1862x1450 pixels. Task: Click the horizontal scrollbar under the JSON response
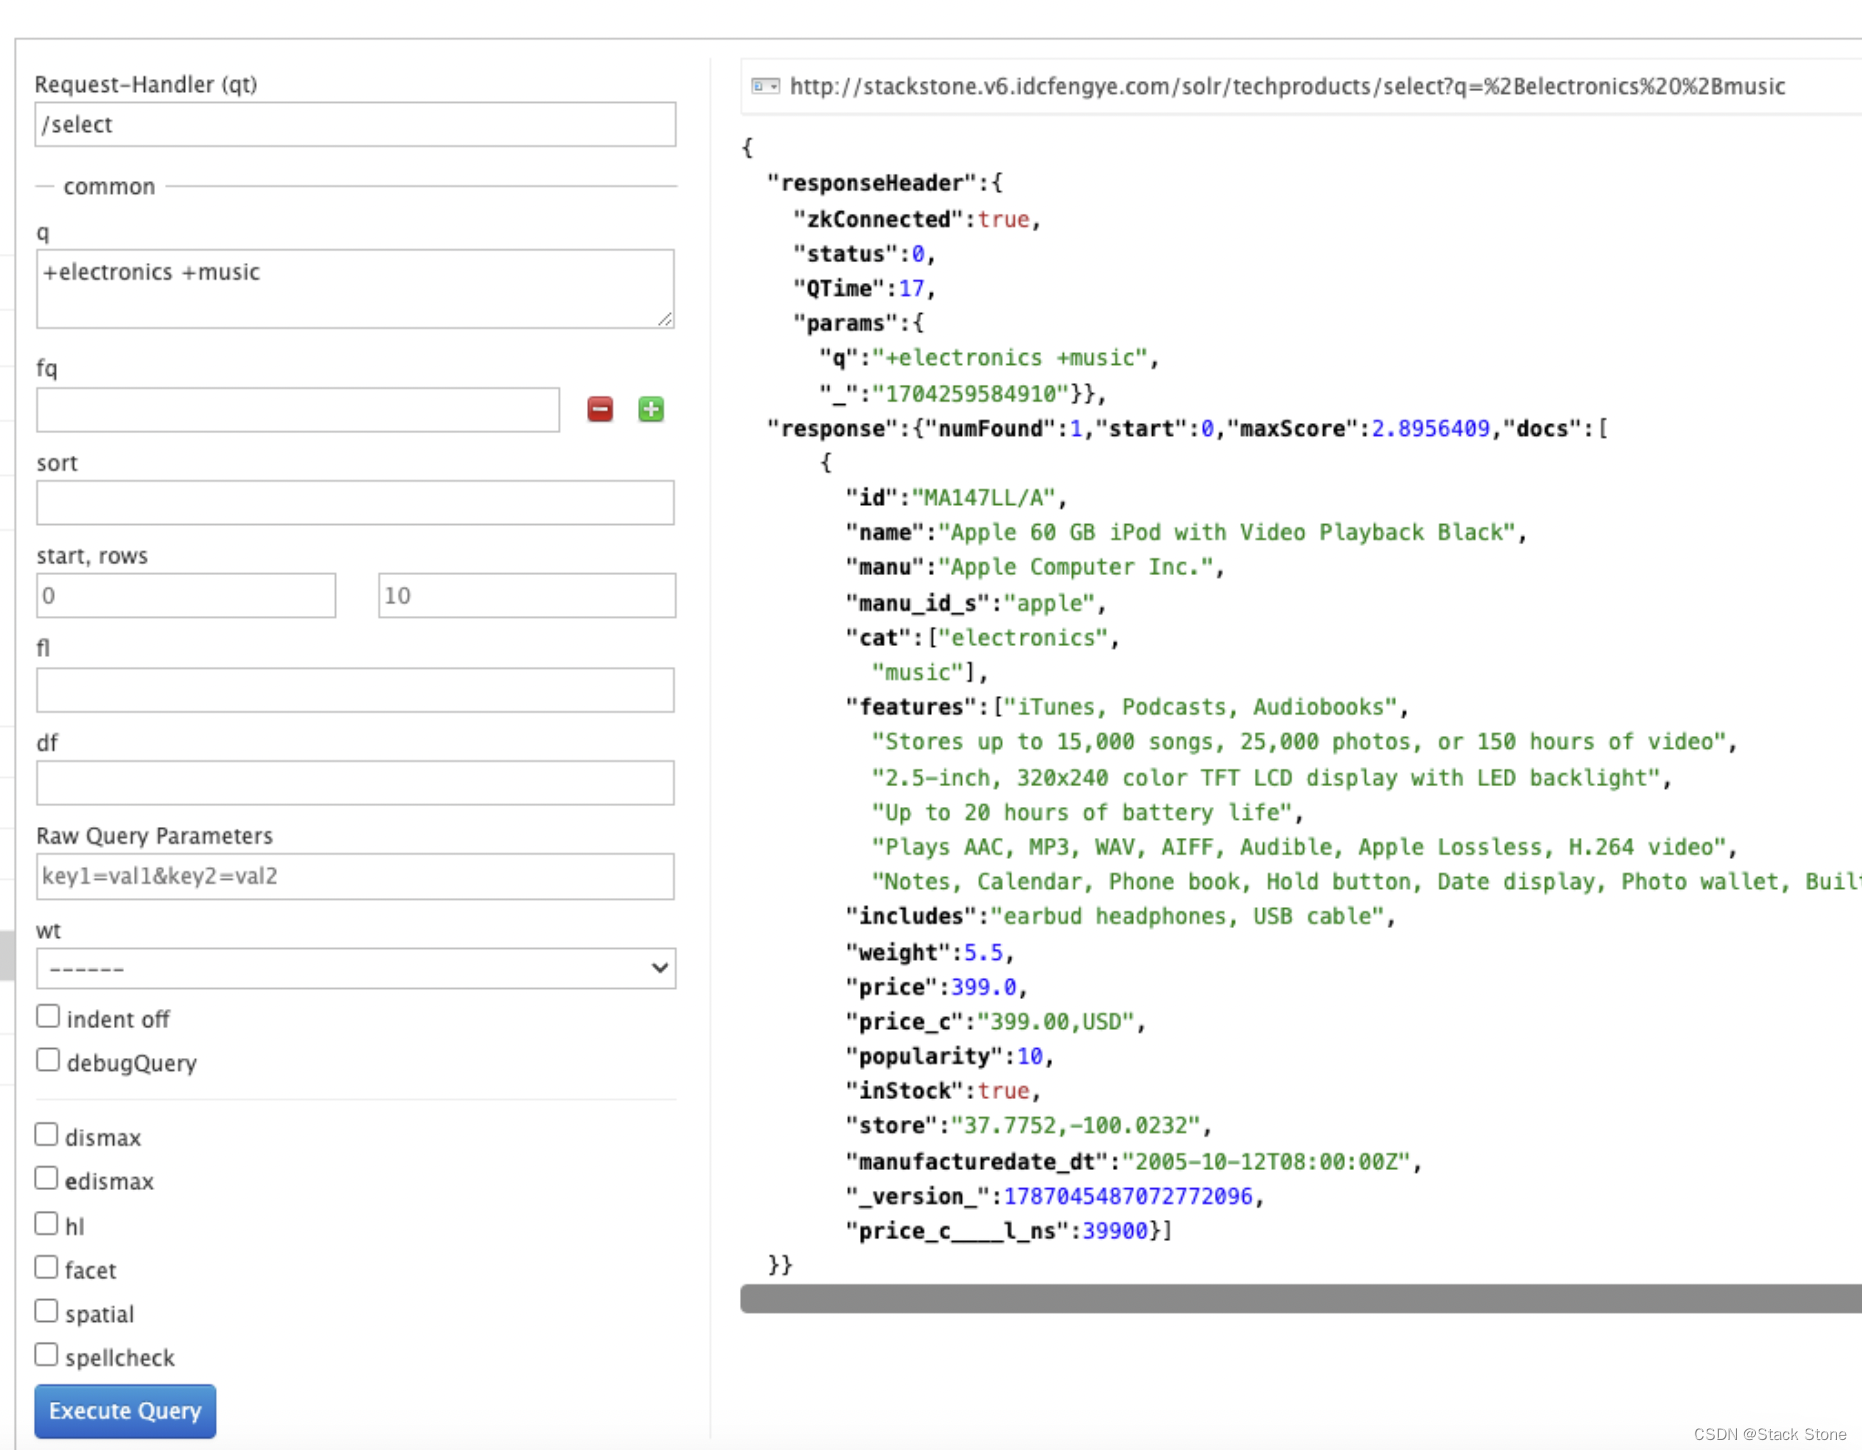tap(1300, 1299)
